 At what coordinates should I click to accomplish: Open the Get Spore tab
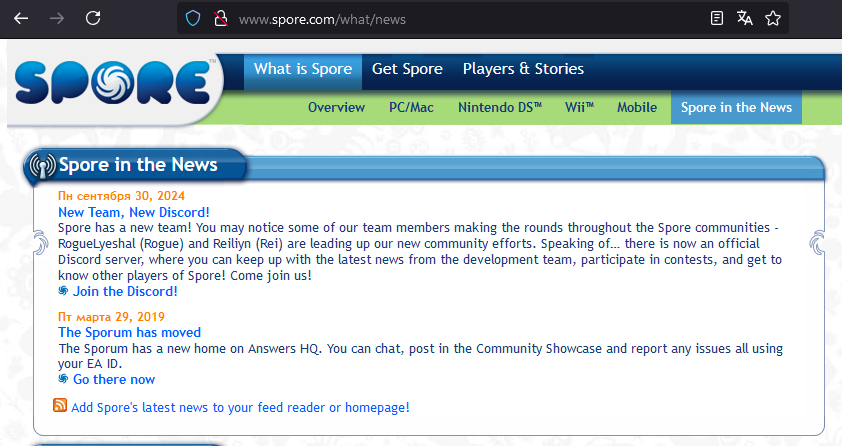(407, 69)
